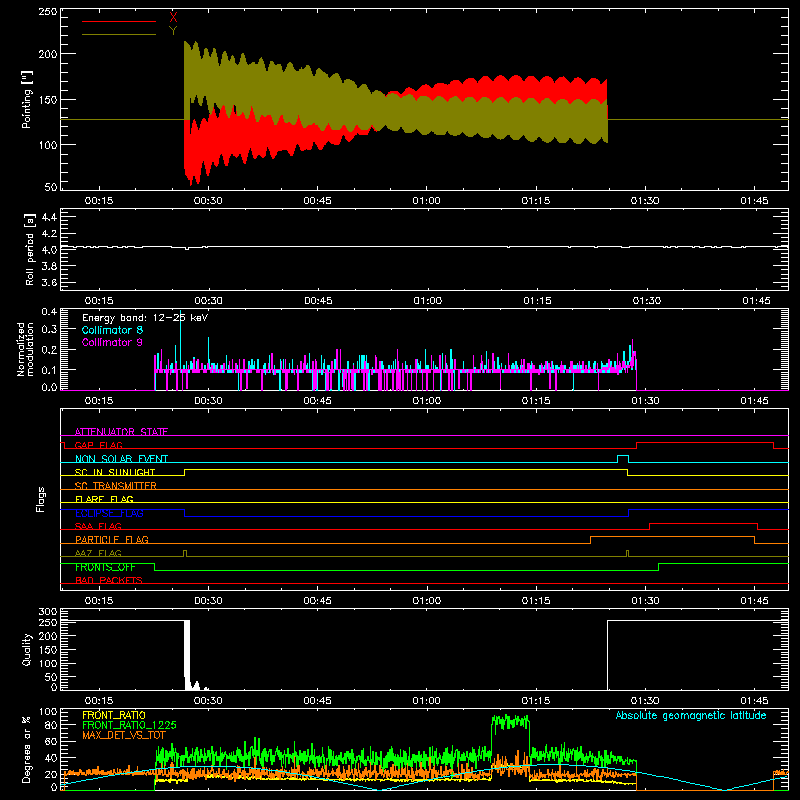
Task: Click the blue ECLIPSE_FLAG label
Action: click(109, 513)
